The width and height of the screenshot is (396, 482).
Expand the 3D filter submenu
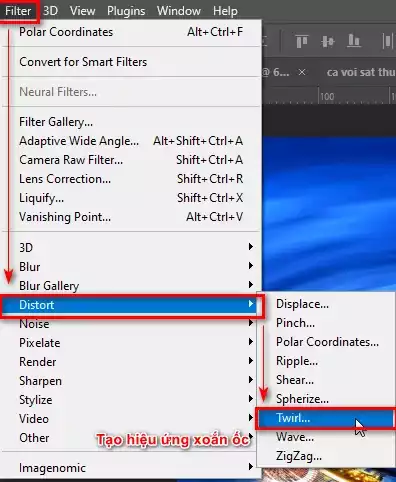131,248
